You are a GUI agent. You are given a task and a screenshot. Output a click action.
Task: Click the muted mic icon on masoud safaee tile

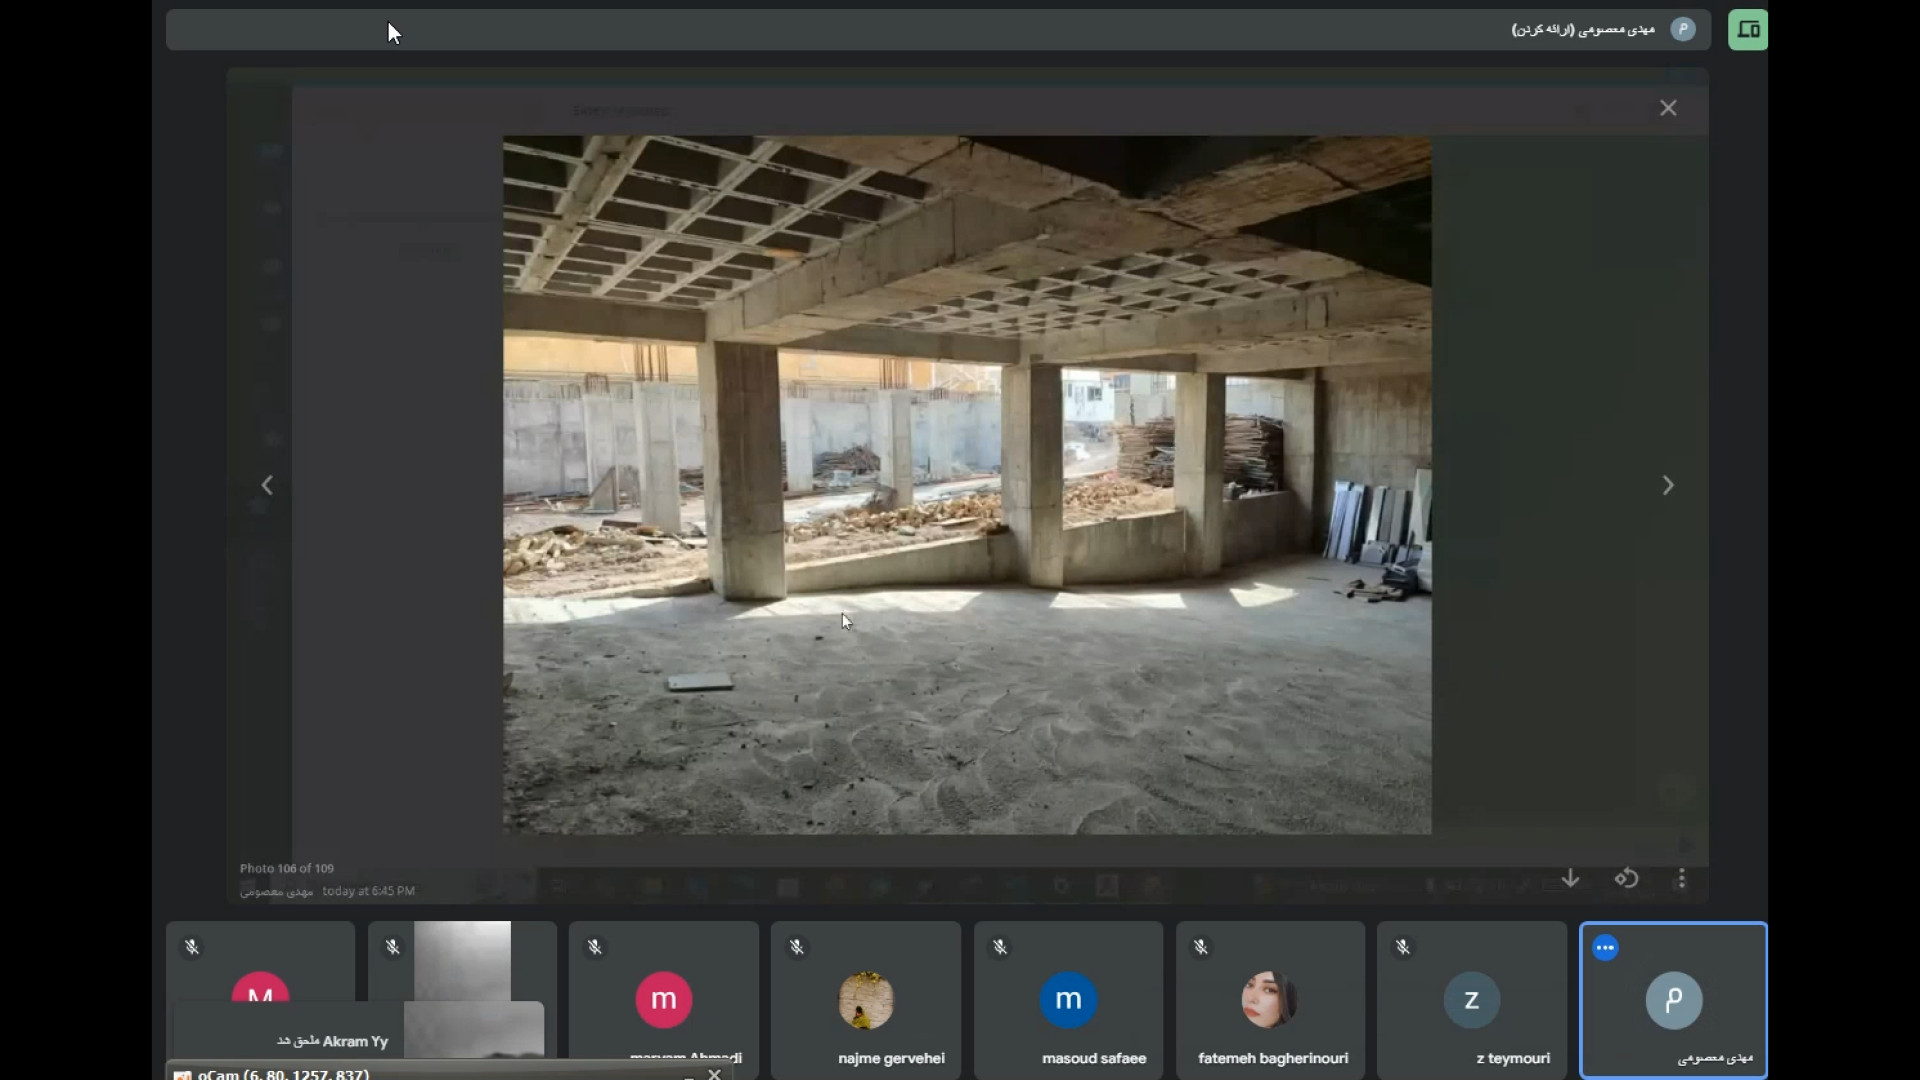[x=1000, y=946]
